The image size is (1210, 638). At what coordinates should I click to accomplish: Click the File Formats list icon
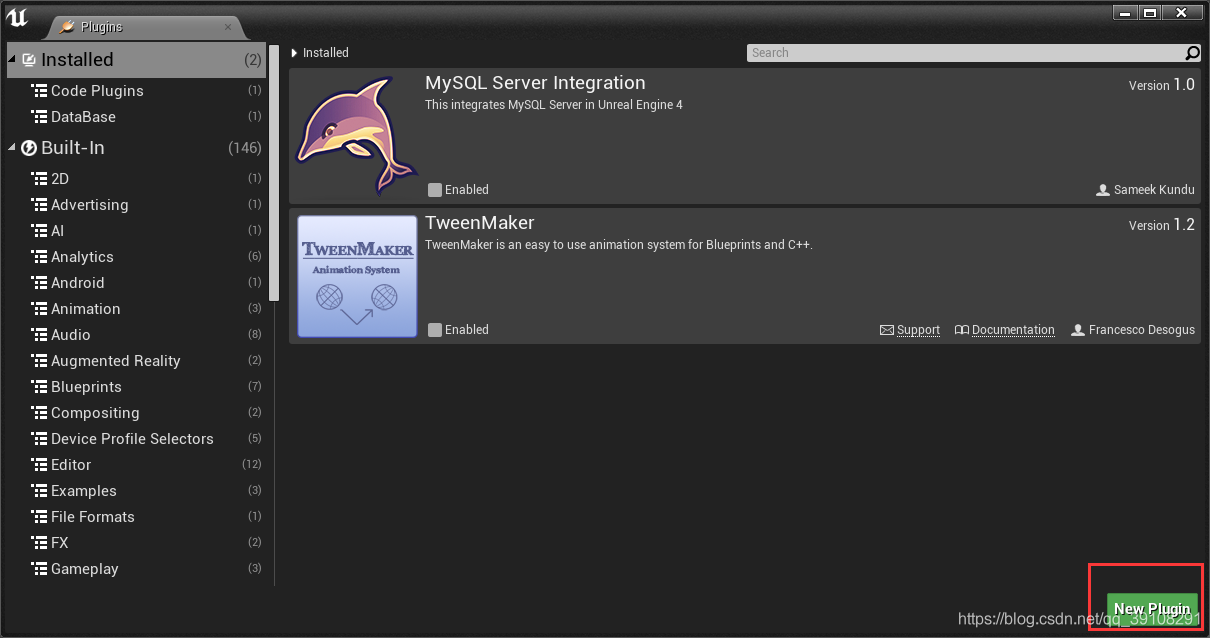[39, 517]
